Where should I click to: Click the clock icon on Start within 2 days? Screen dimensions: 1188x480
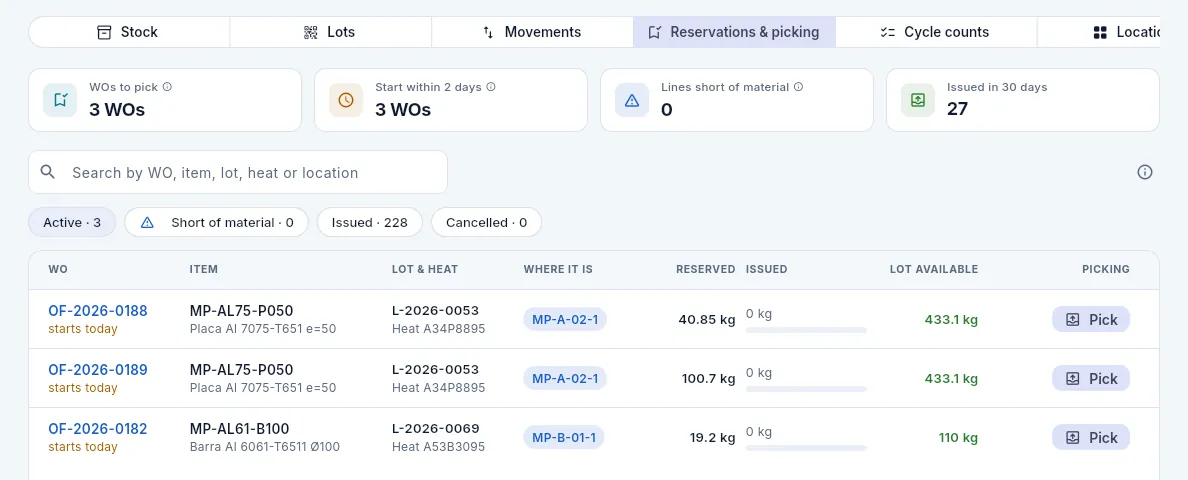345,100
